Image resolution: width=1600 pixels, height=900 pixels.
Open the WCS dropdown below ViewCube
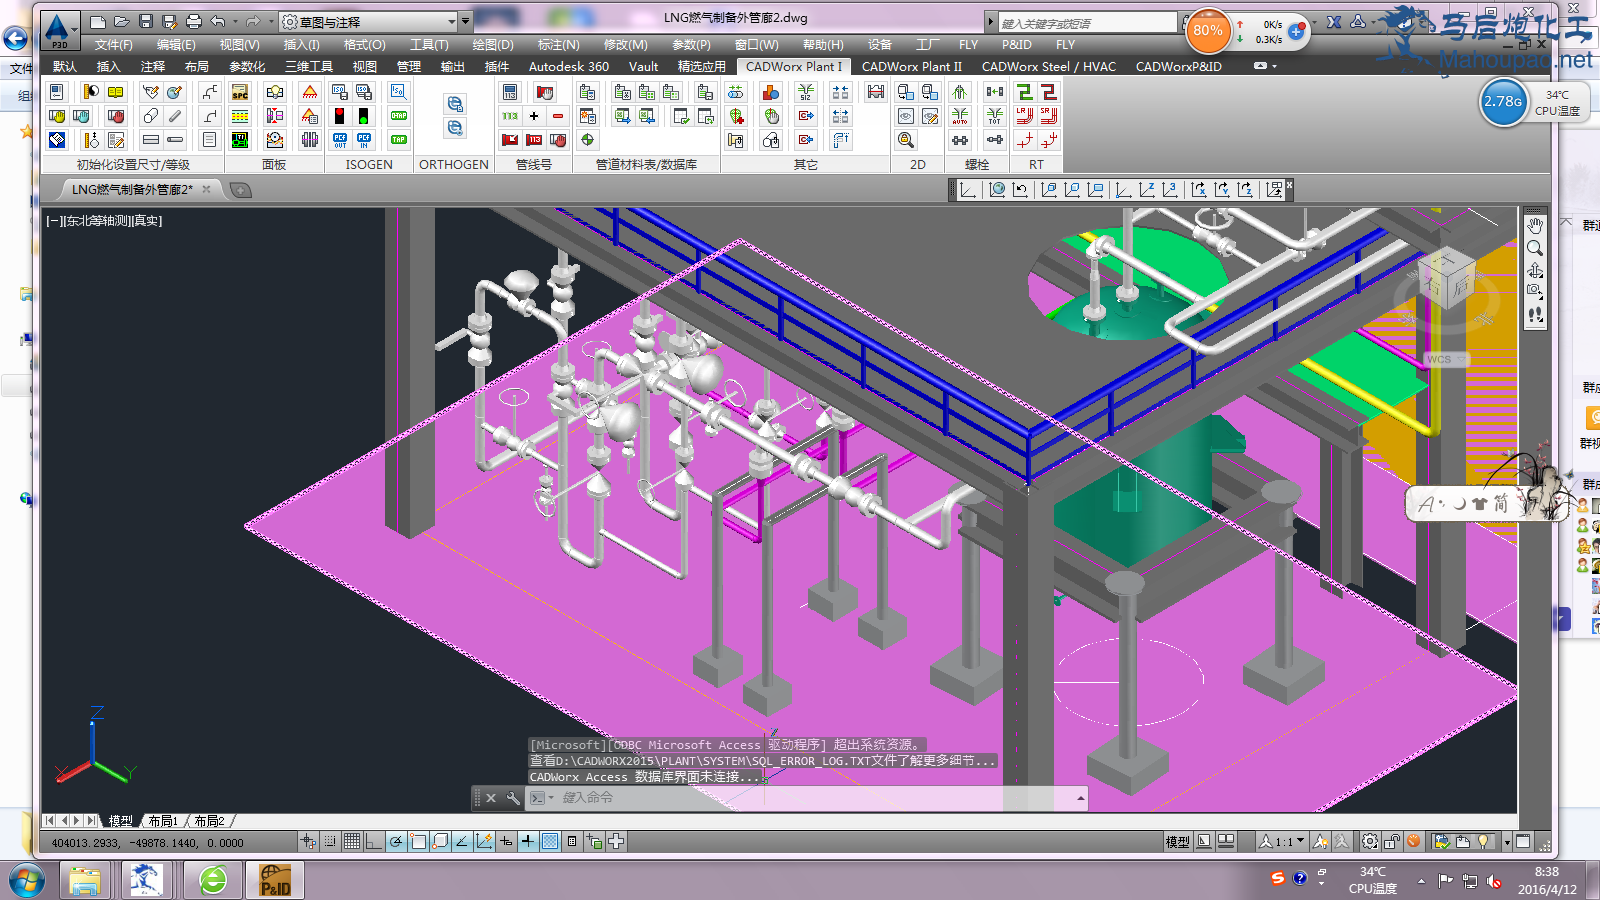point(1445,359)
